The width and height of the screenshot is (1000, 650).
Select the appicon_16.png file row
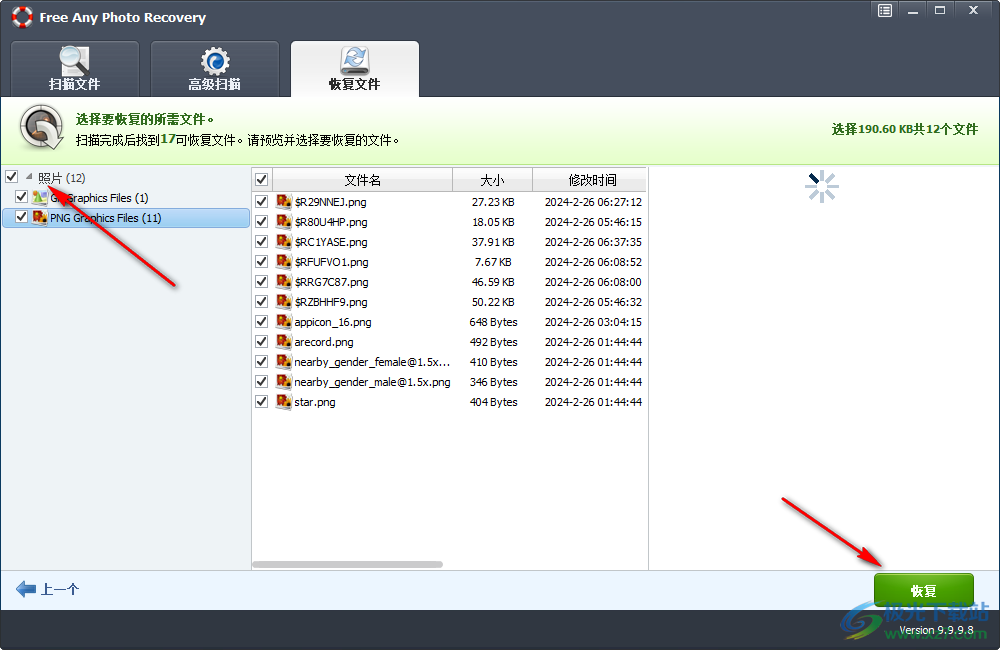pos(330,322)
